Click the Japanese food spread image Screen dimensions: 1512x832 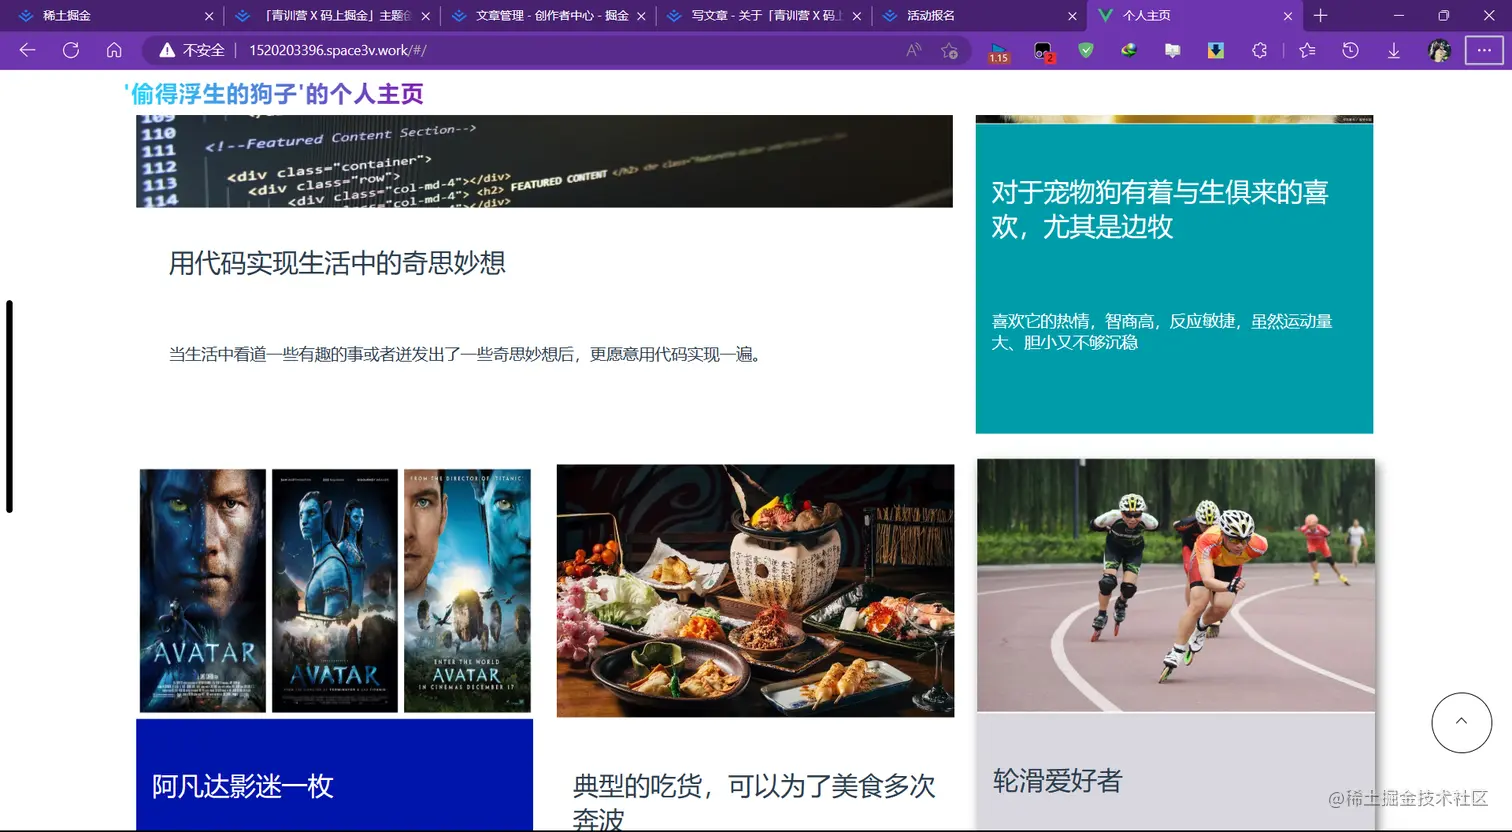click(755, 591)
